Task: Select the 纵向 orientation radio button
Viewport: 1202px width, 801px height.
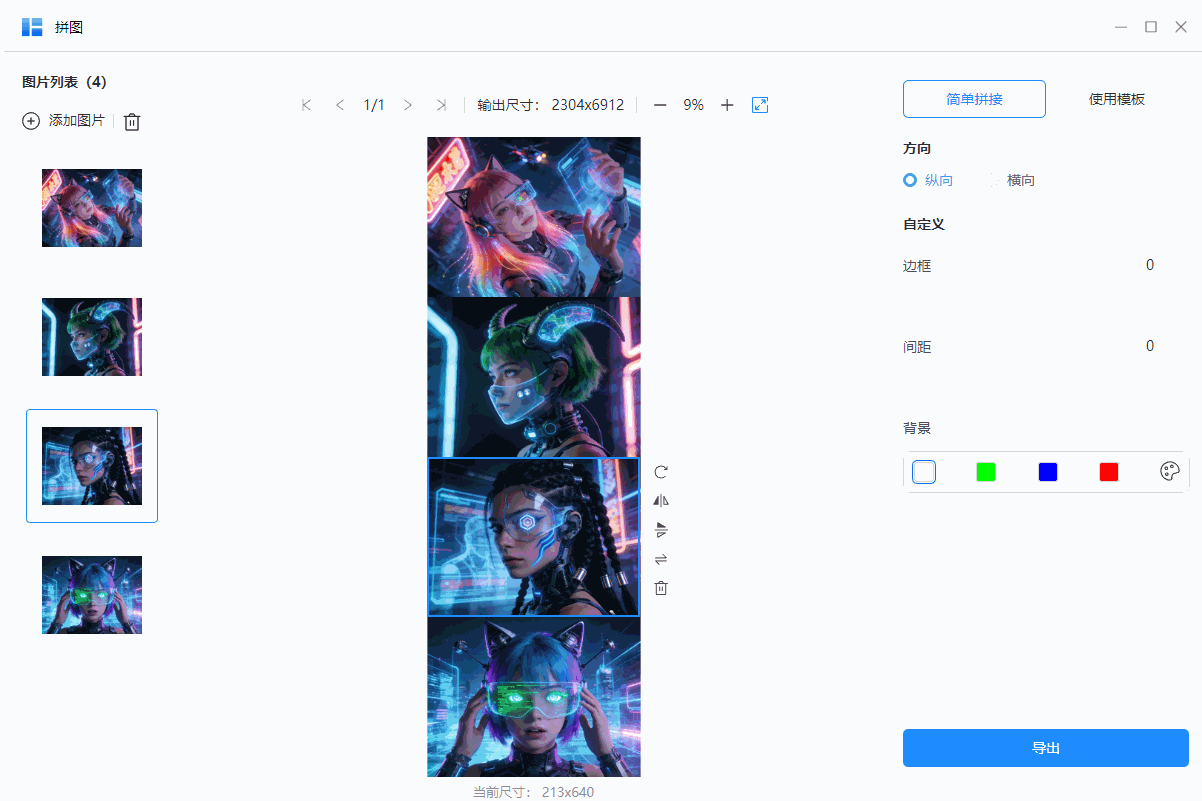Action: point(910,180)
